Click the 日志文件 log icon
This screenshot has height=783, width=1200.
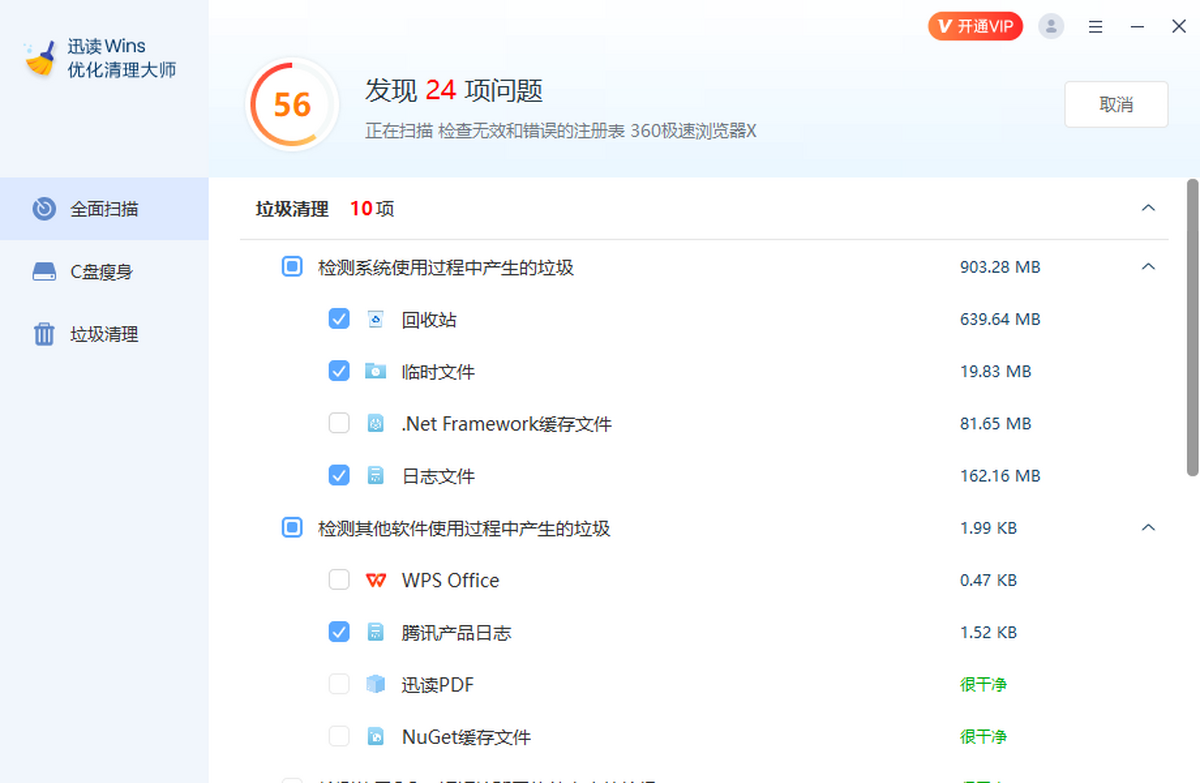[376, 476]
